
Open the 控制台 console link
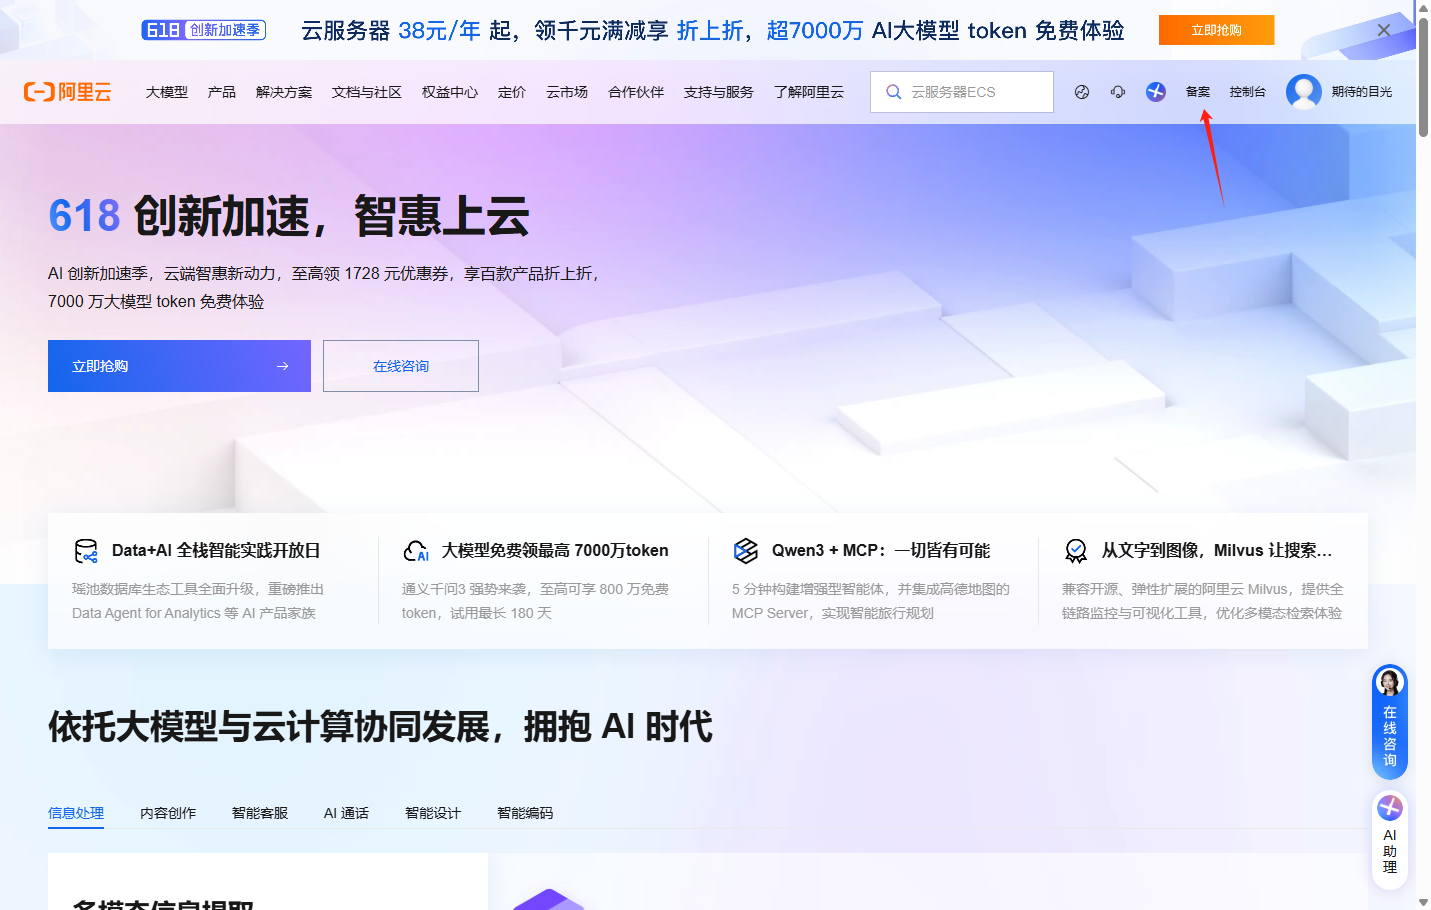click(x=1248, y=92)
